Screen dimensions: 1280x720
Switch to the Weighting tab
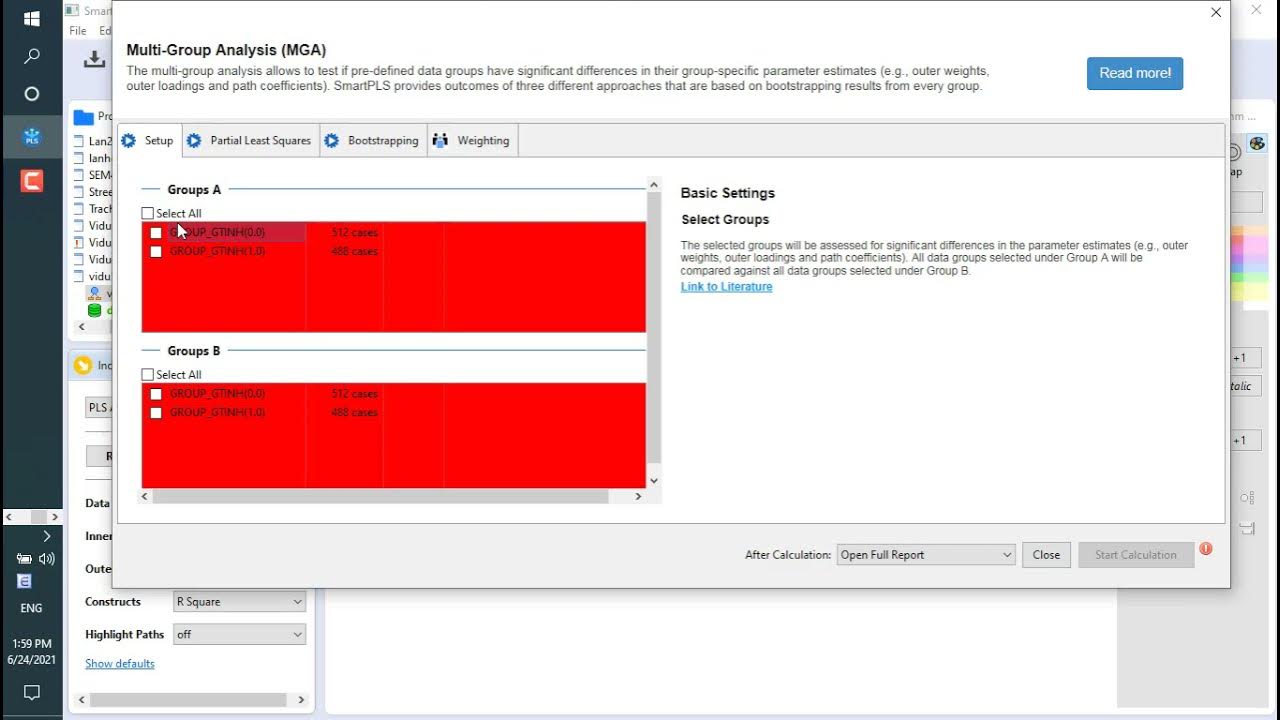[x=472, y=141]
